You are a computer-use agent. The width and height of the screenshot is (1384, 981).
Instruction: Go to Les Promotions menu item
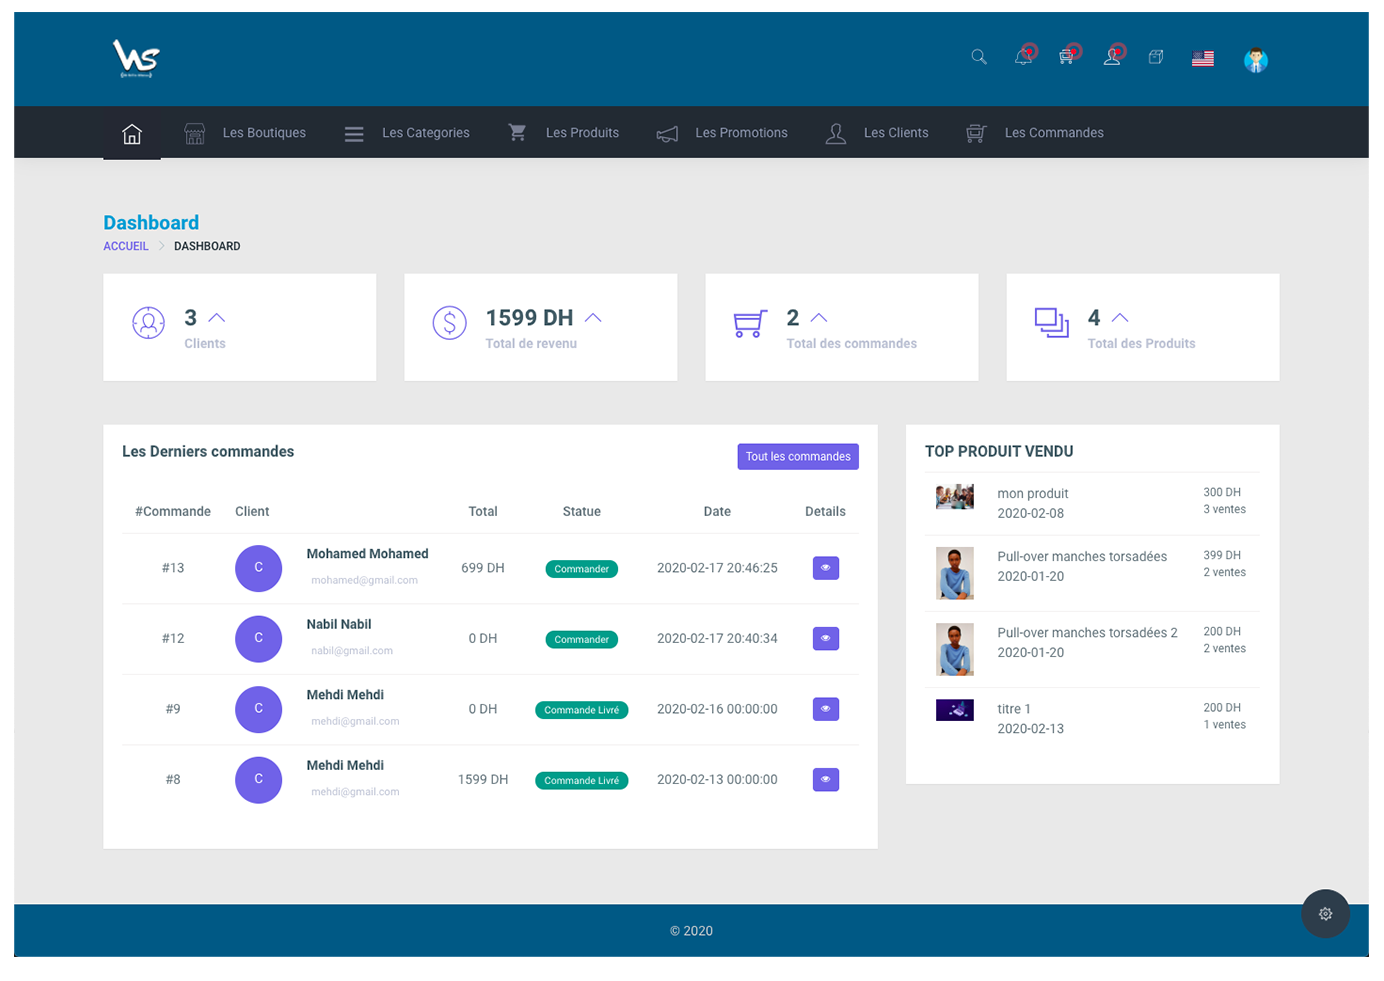point(723,133)
